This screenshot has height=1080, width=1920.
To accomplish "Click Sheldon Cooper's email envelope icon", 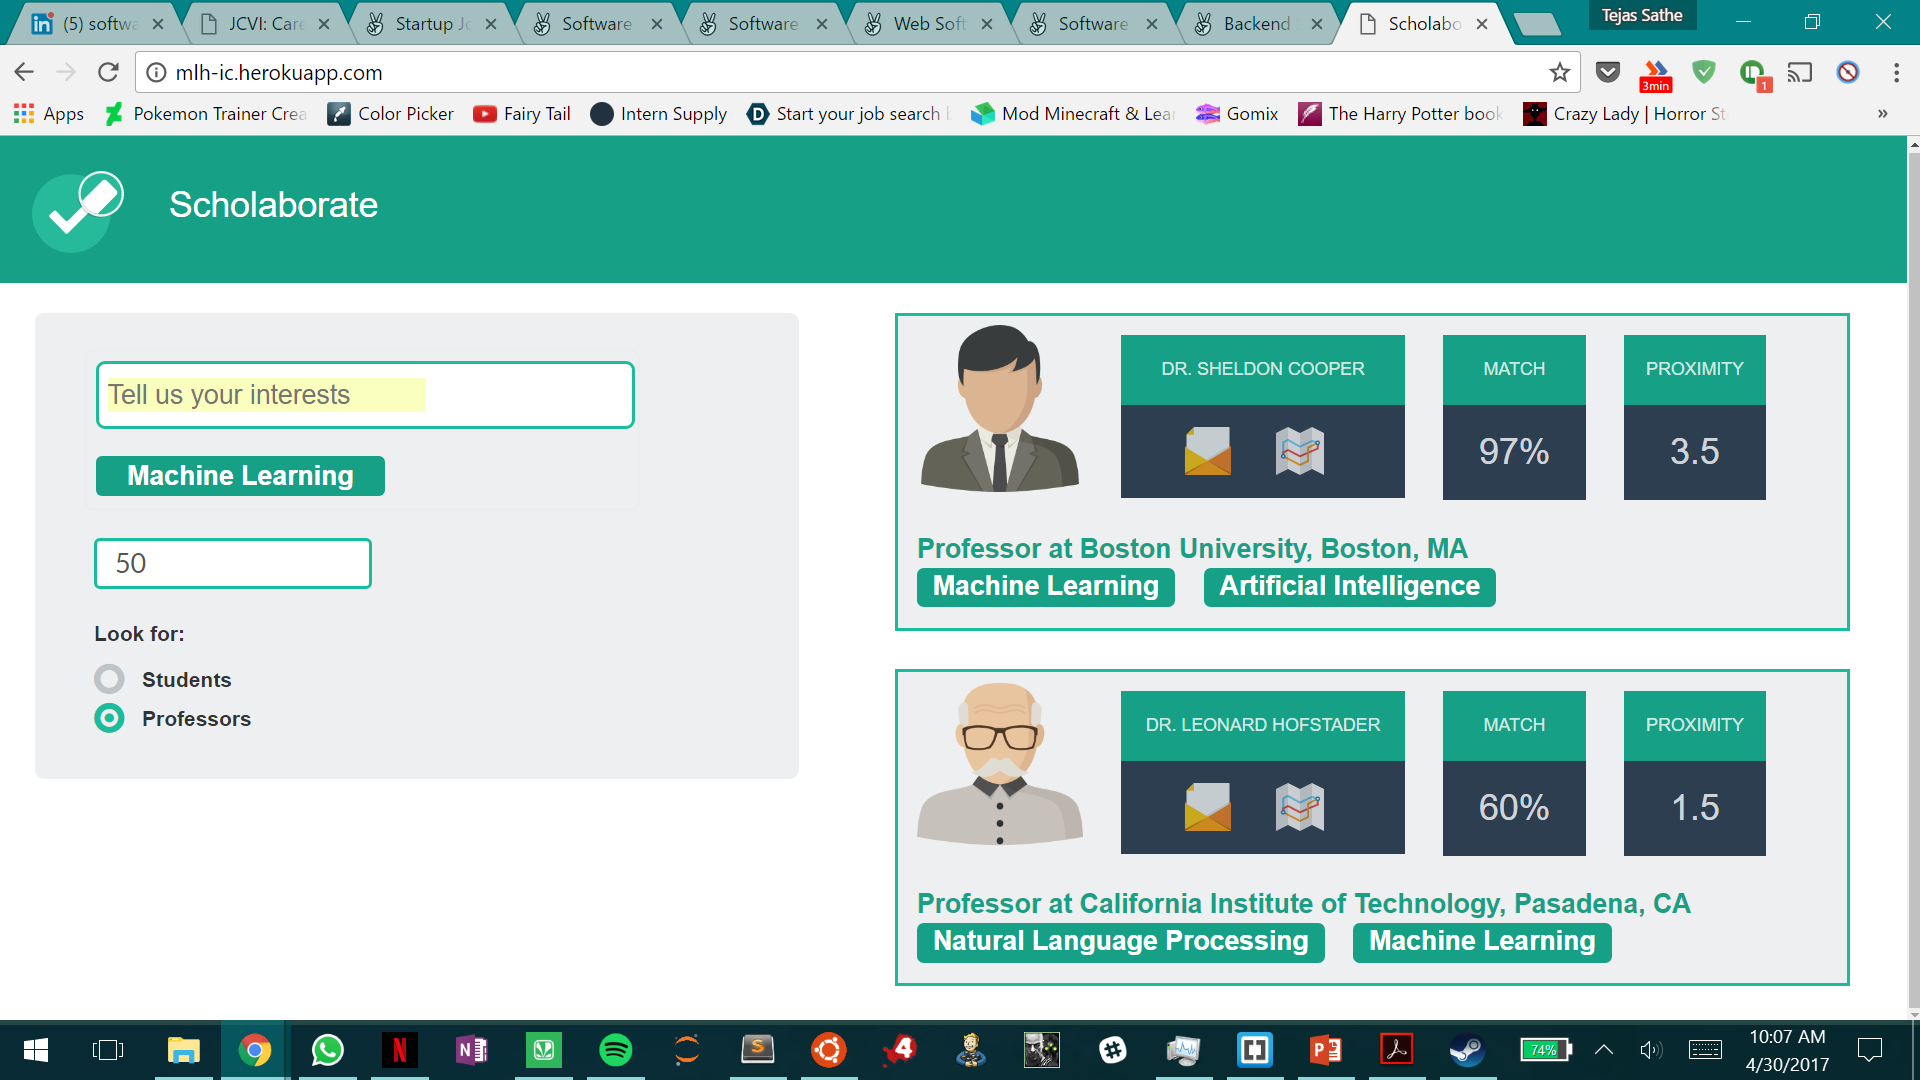I will click(x=1207, y=451).
